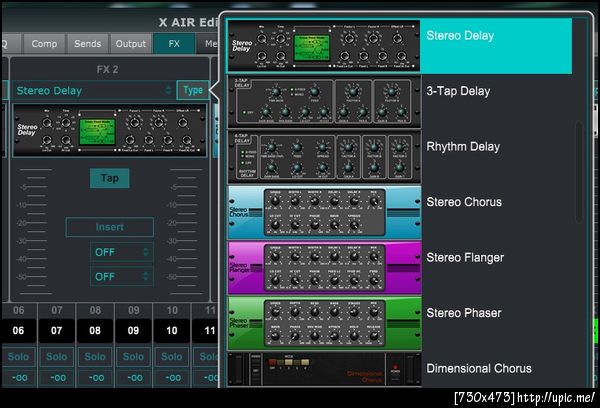This screenshot has height=408, width=600.
Task: Choose Stereo Flanger effect name
Action: [x=465, y=257]
